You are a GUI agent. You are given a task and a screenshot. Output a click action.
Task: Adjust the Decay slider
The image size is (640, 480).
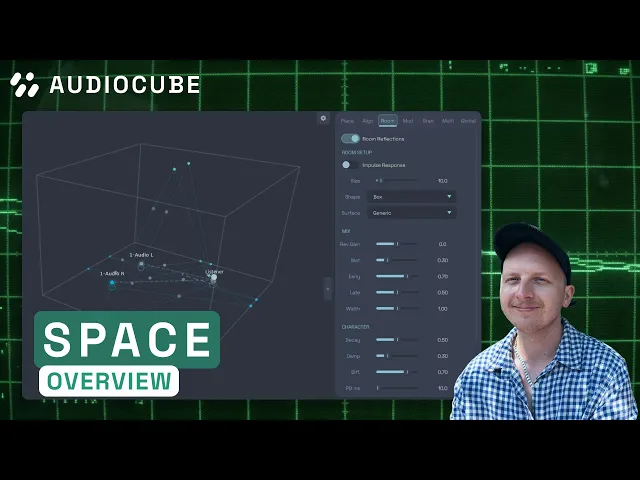click(x=397, y=340)
